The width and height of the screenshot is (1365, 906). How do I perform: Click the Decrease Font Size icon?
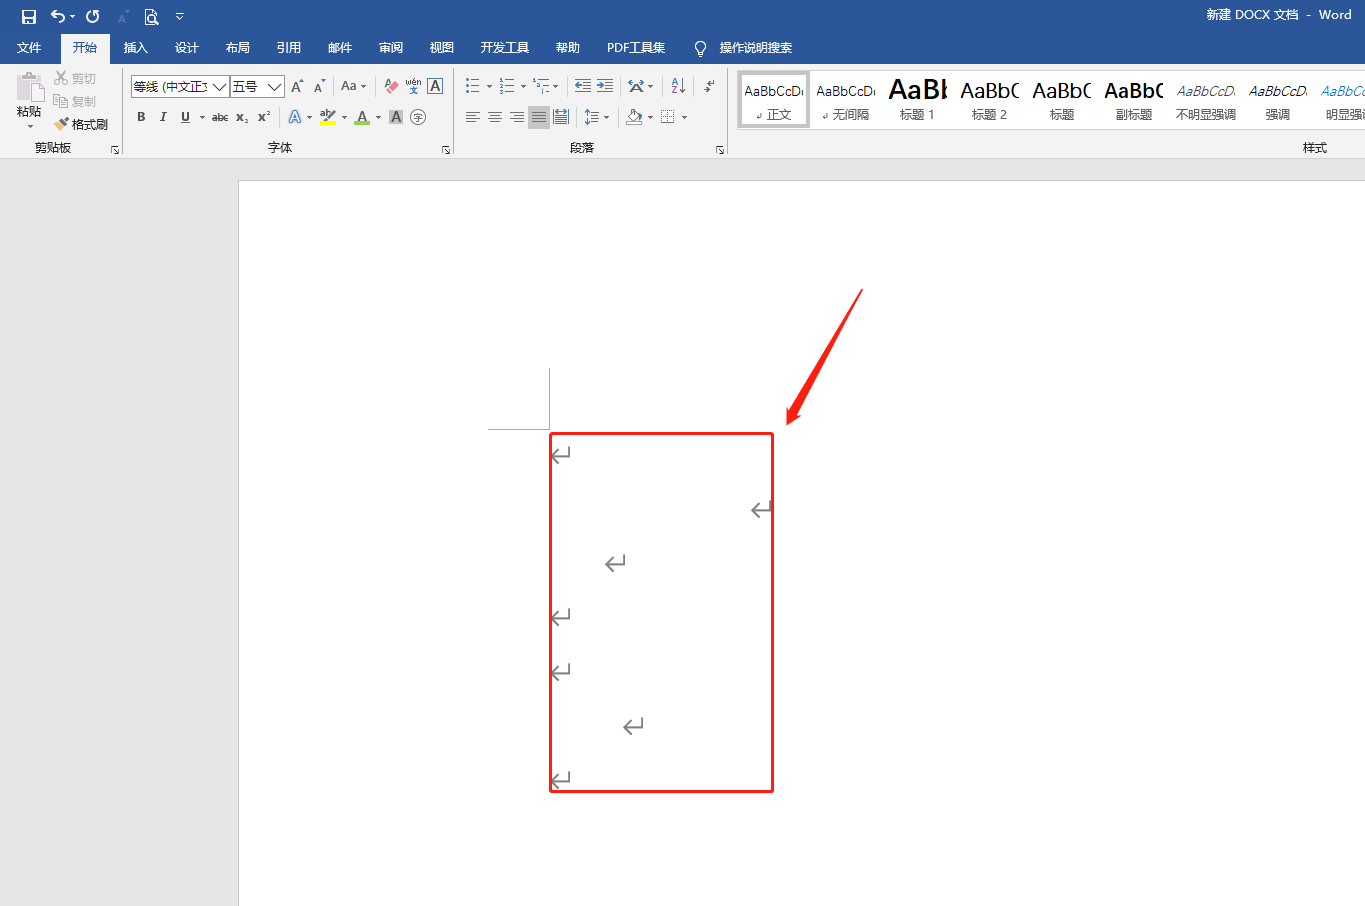(x=319, y=86)
